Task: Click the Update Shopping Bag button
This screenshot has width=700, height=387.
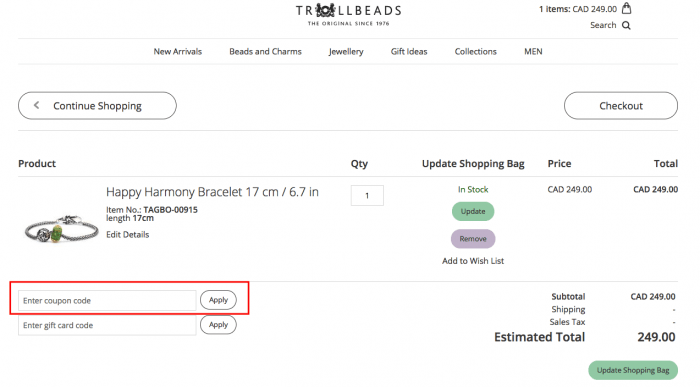Action: (x=633, y=370)
